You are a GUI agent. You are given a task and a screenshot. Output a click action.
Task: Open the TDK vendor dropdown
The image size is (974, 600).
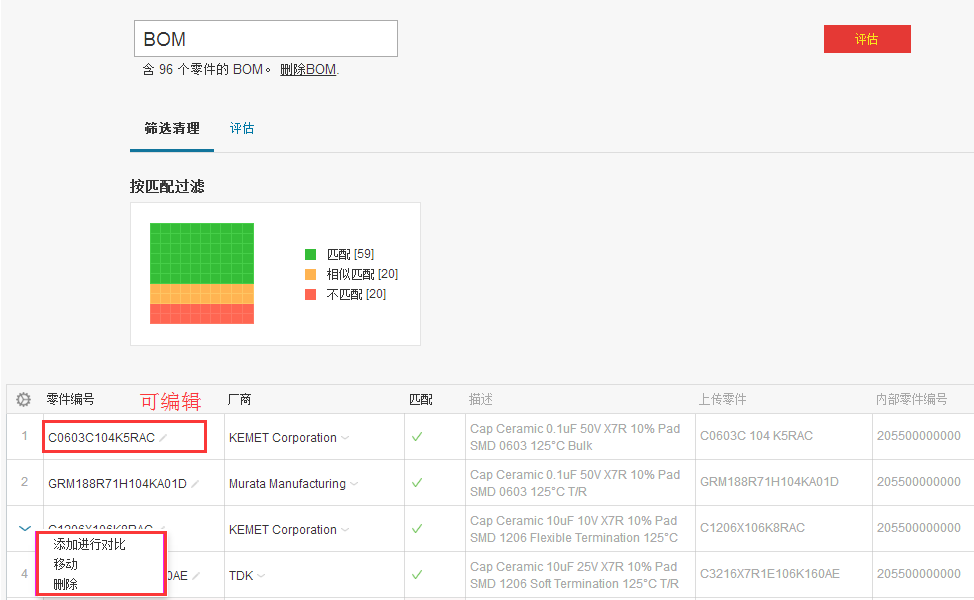[x=261, y=576]
